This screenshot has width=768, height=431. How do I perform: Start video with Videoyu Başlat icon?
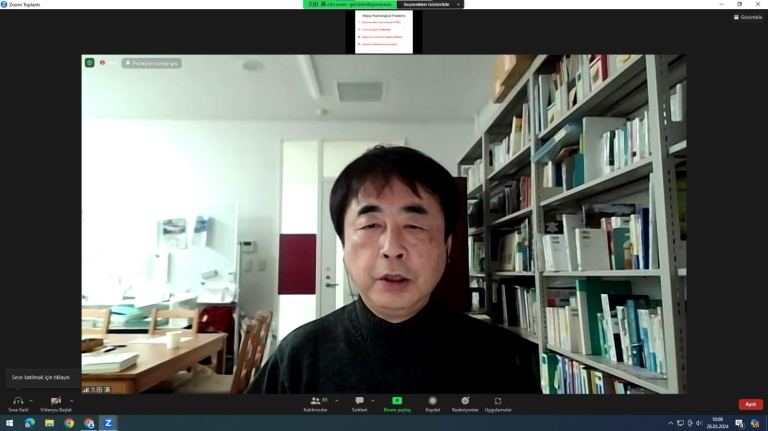pos(55,401)
